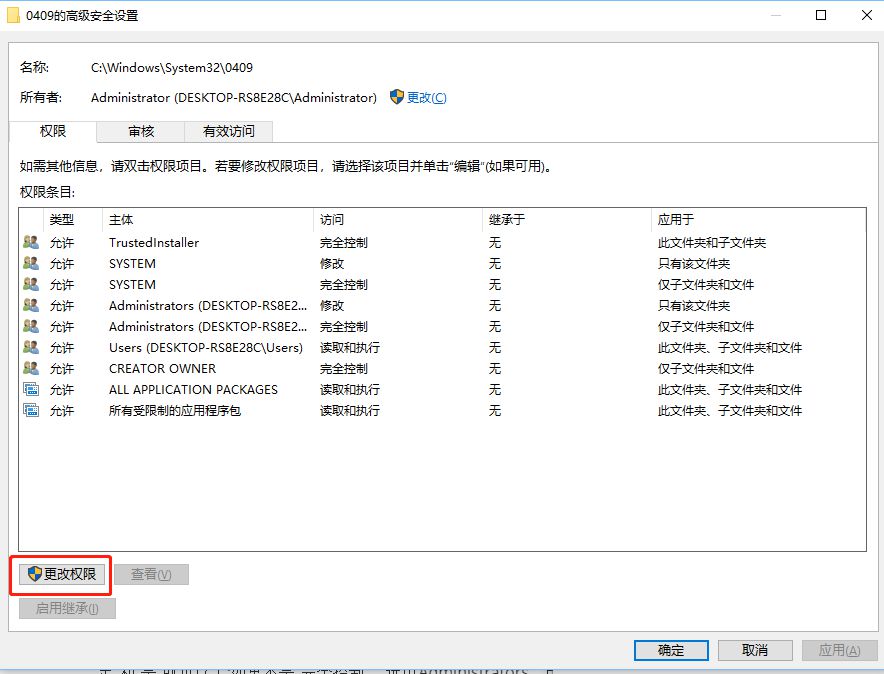The height and width of the screenshot is (674, 884).
Task: Click the icon next to ALL APPLICATION PACKAGES
Action: click(x=31, y=390)
